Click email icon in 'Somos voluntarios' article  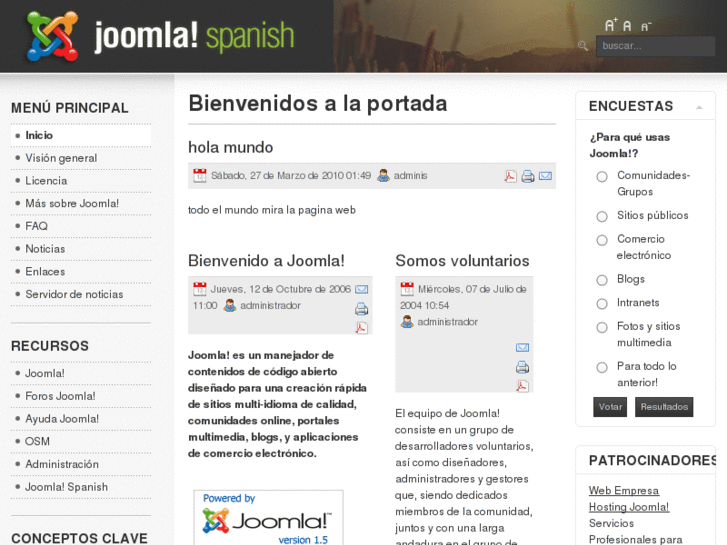tap(522, 347)
